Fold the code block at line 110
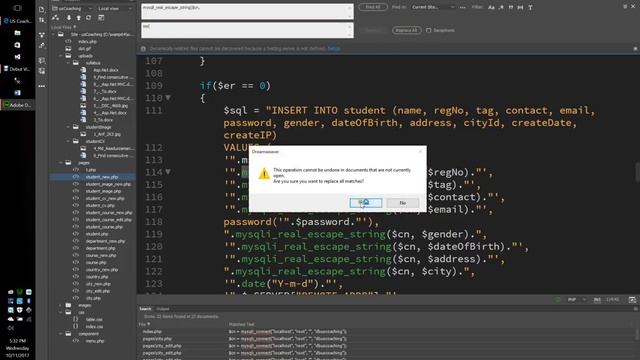This screenshot has height=360, width=640. (x=168, y=98)
